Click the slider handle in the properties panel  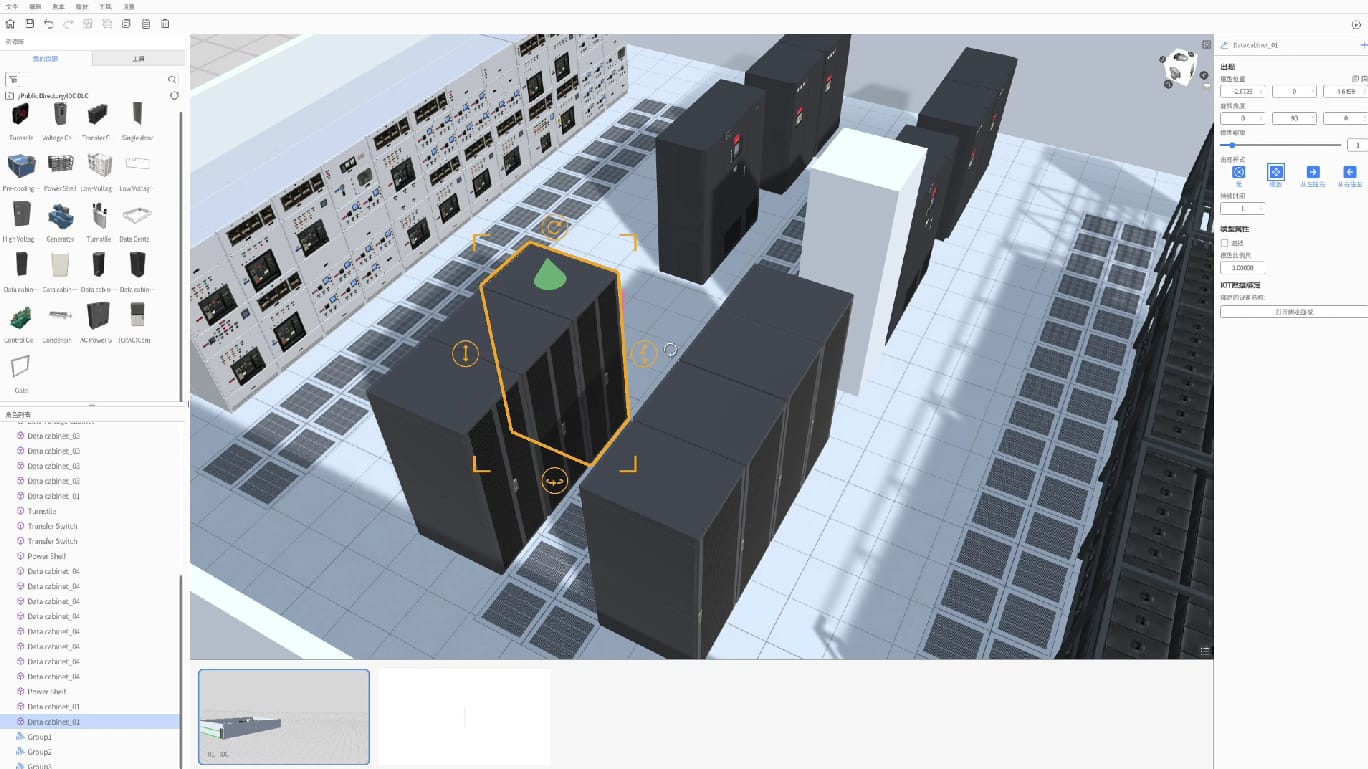[x=1232, y=145]
